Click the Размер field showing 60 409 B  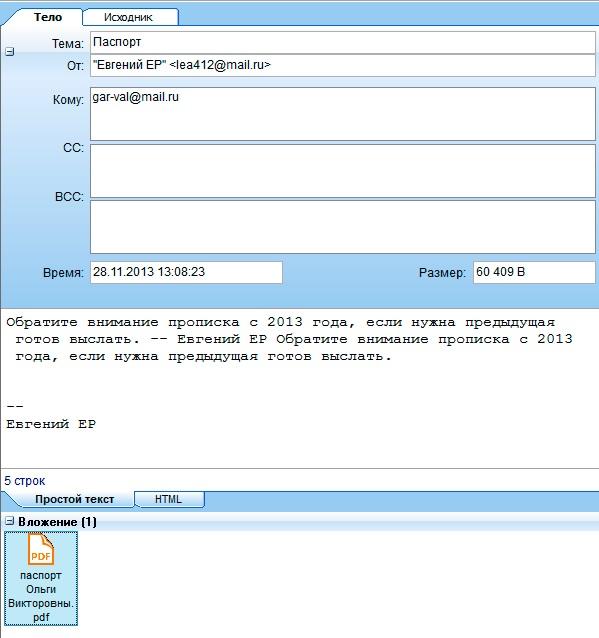(534, 272)
